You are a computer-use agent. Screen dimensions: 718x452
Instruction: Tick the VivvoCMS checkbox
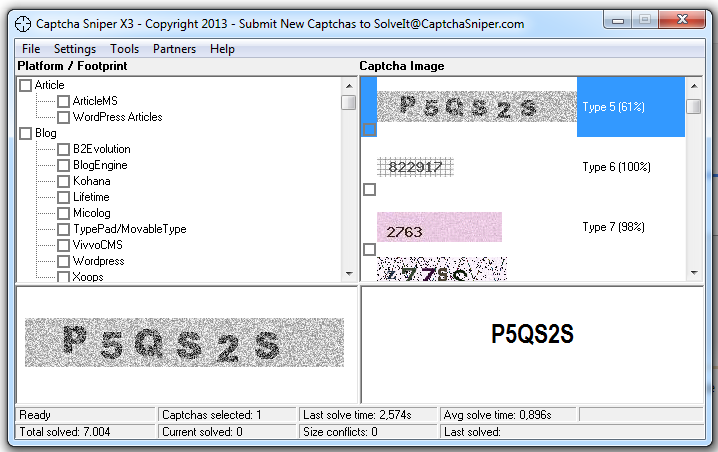coord(64,245)
